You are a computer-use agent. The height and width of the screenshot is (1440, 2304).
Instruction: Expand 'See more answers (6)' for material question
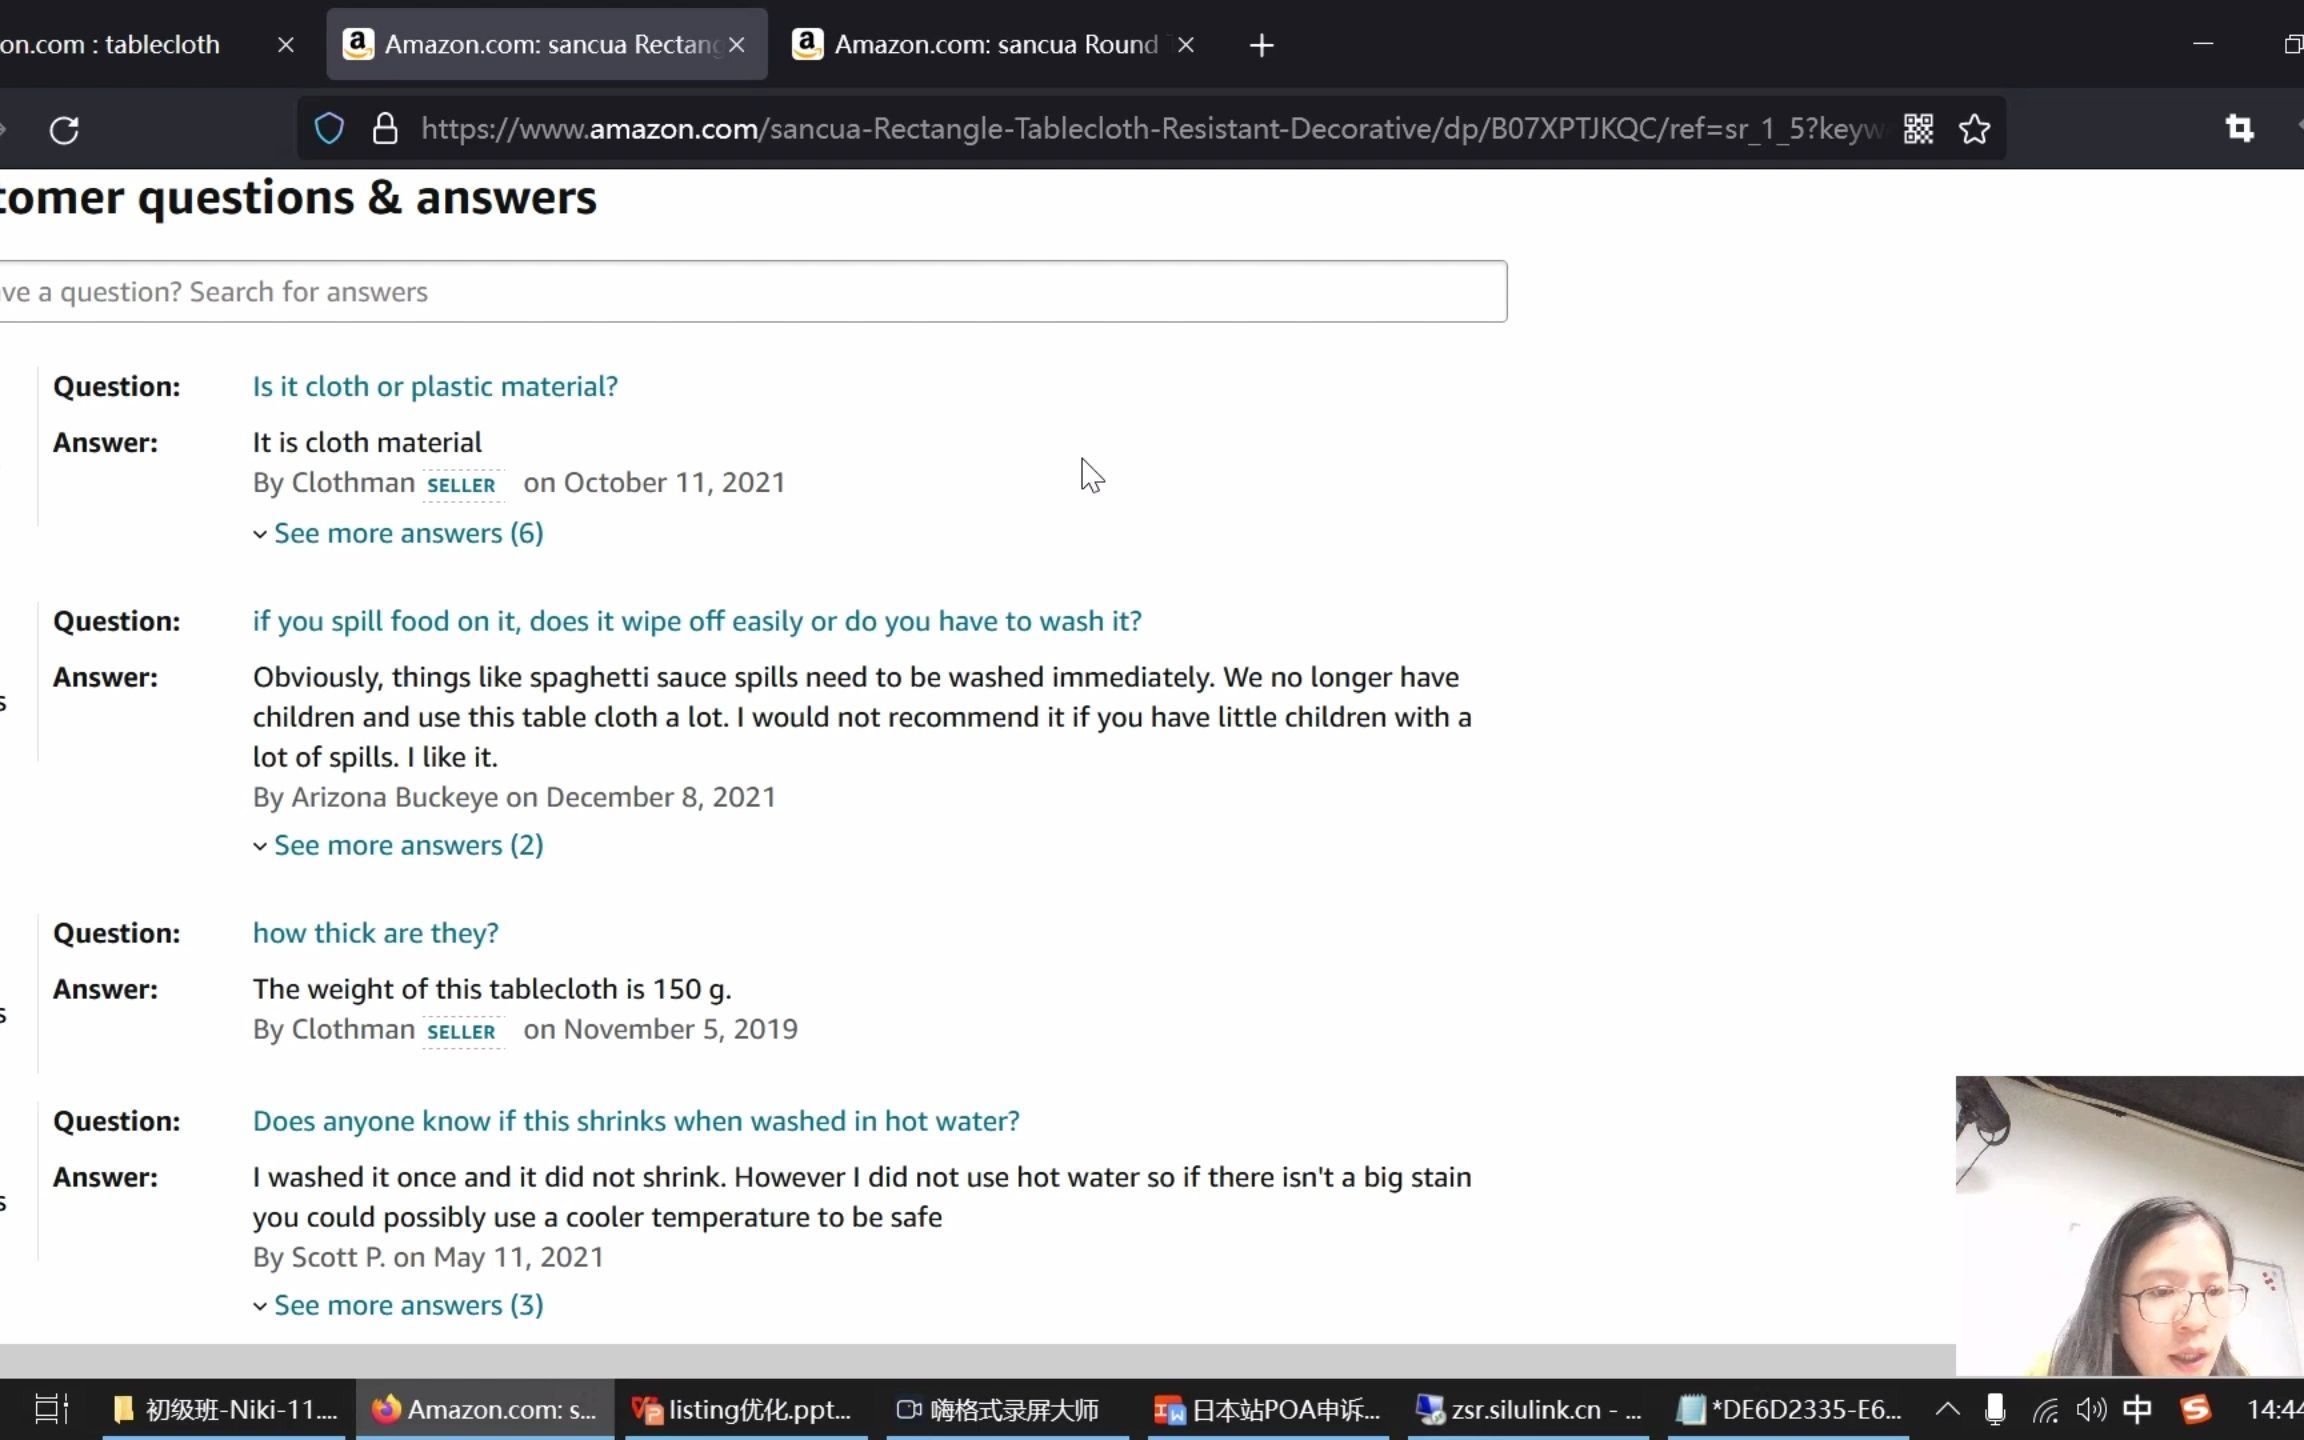click(408, 531)
